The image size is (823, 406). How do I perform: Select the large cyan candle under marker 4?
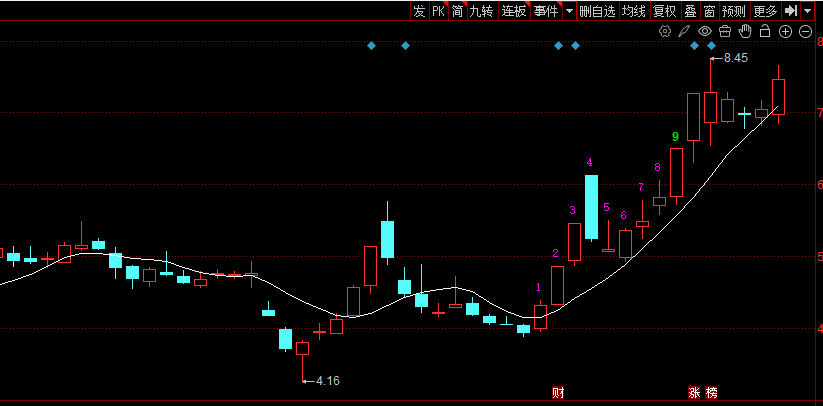click(592, 207)
